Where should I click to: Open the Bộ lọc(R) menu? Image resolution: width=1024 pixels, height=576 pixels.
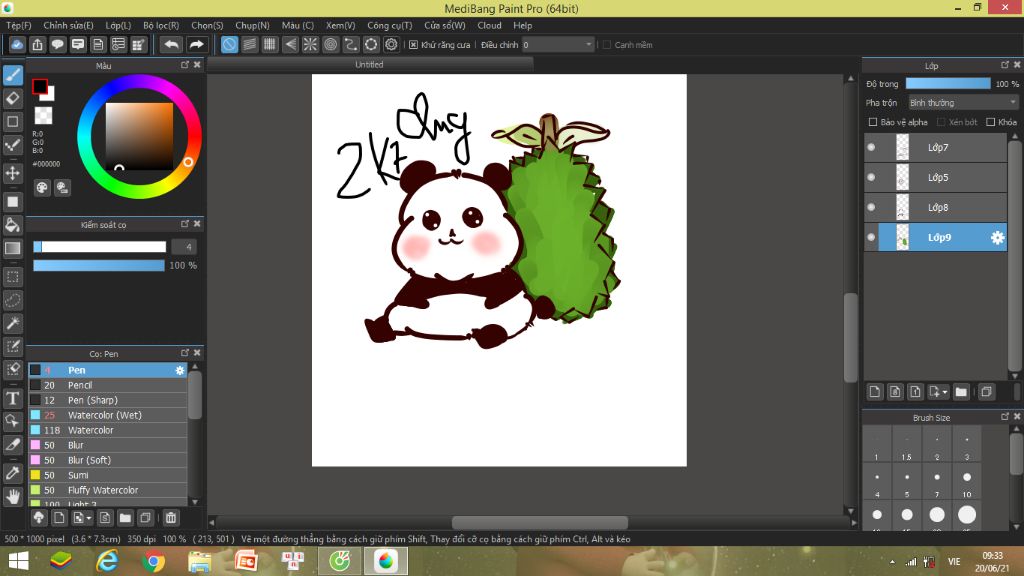(161, 25)
